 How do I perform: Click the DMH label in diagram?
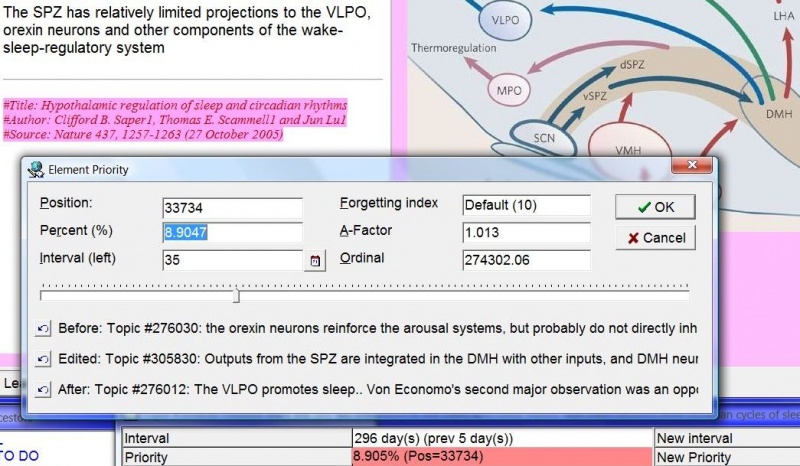coord(779,114)
